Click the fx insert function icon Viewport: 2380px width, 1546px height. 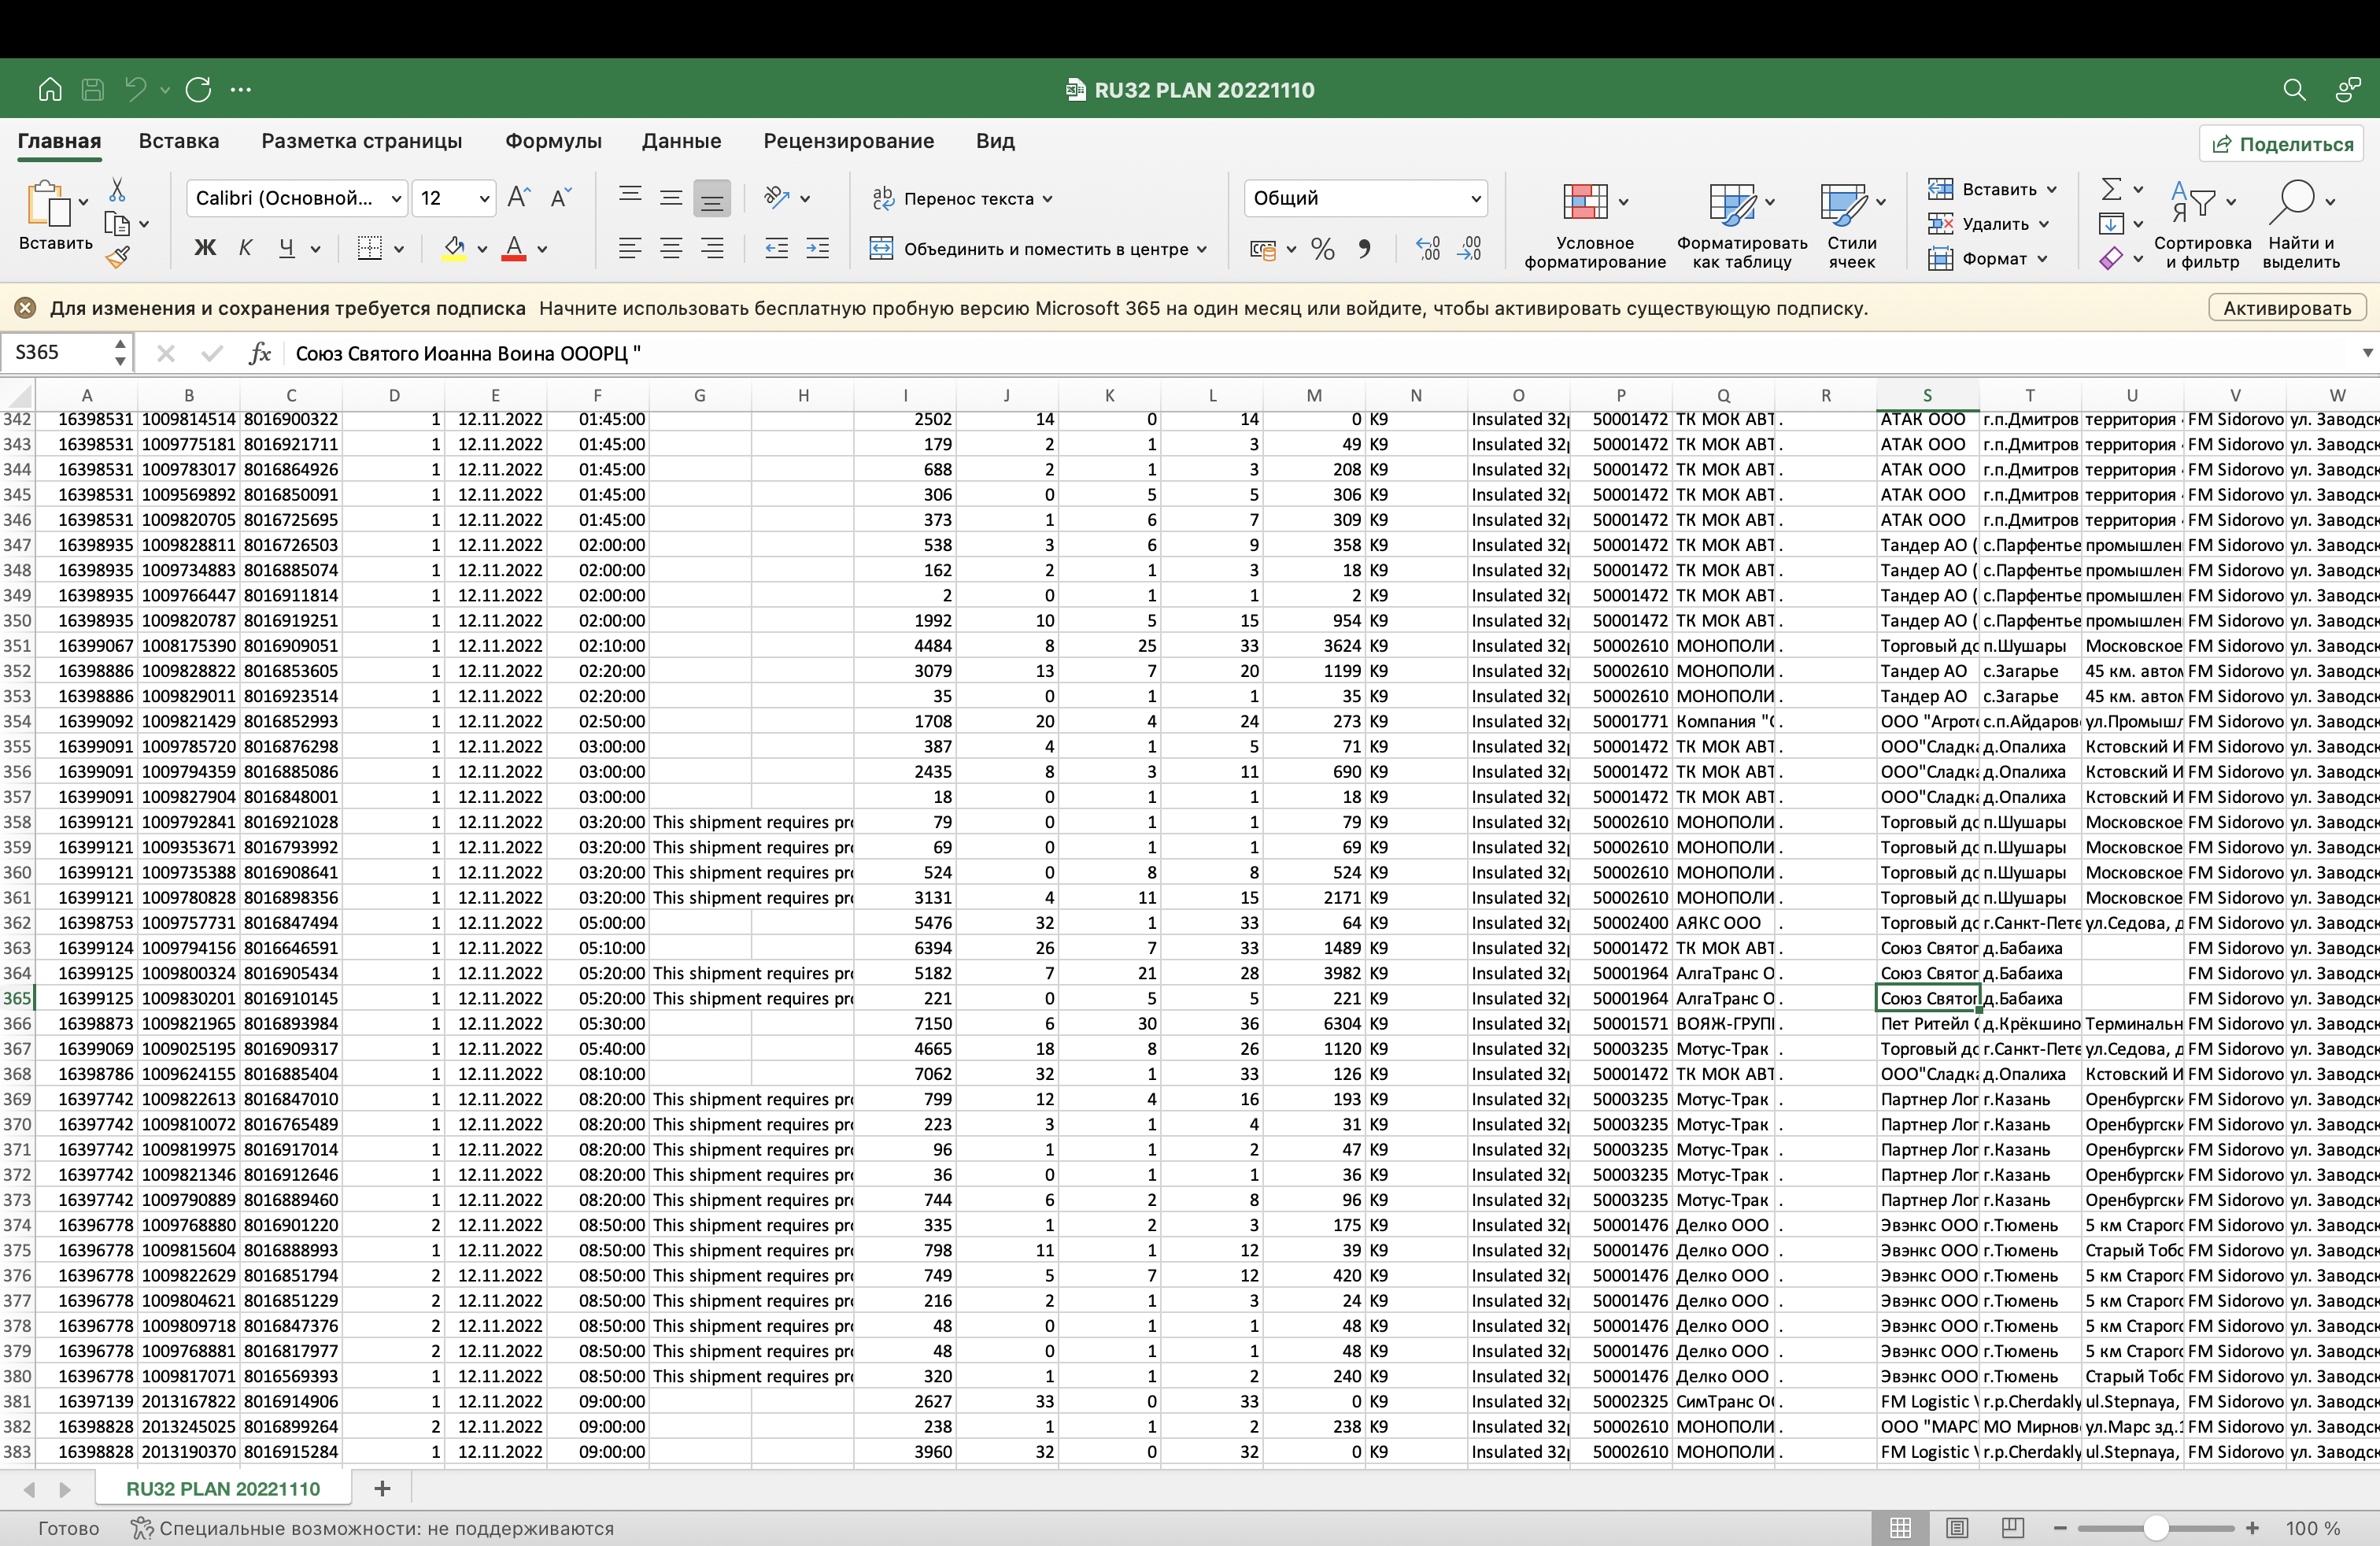point(260,353)
